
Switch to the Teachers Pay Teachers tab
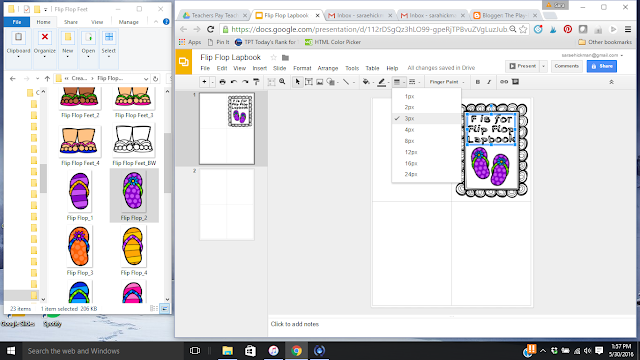(x=216, y=16)
